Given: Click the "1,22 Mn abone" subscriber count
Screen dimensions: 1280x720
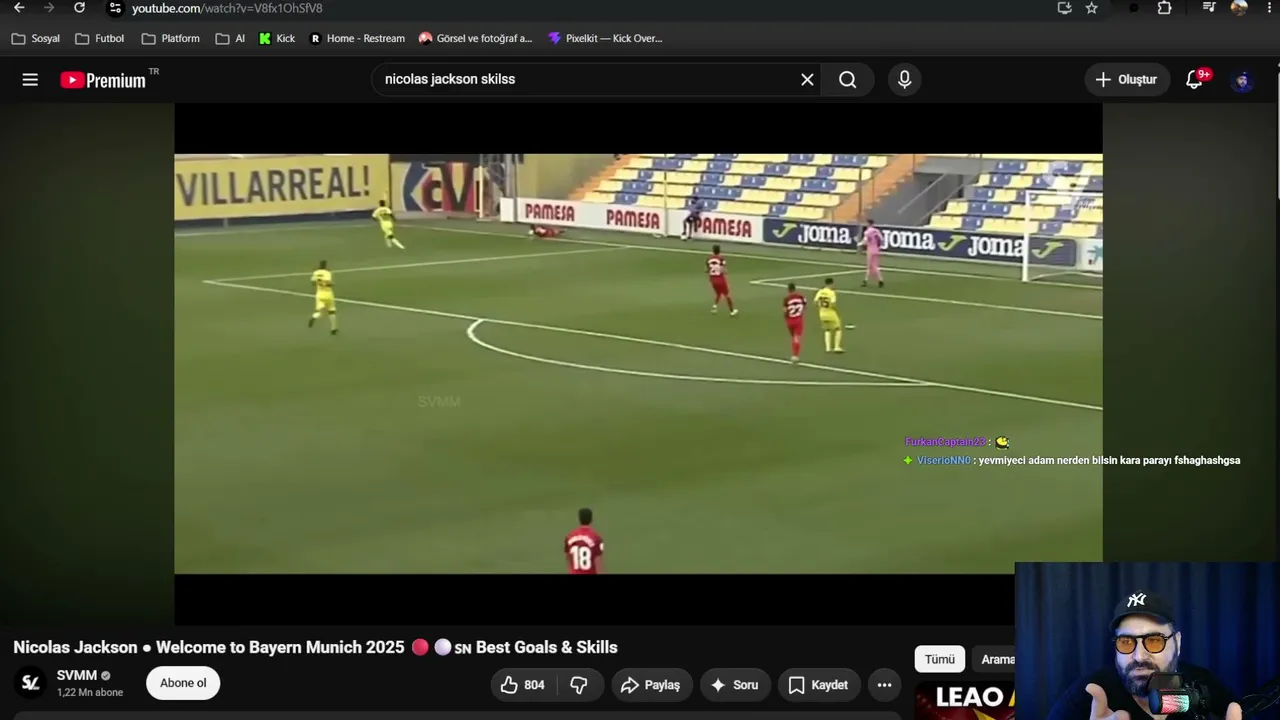Looking at the screenshot, I should [90, 692].
